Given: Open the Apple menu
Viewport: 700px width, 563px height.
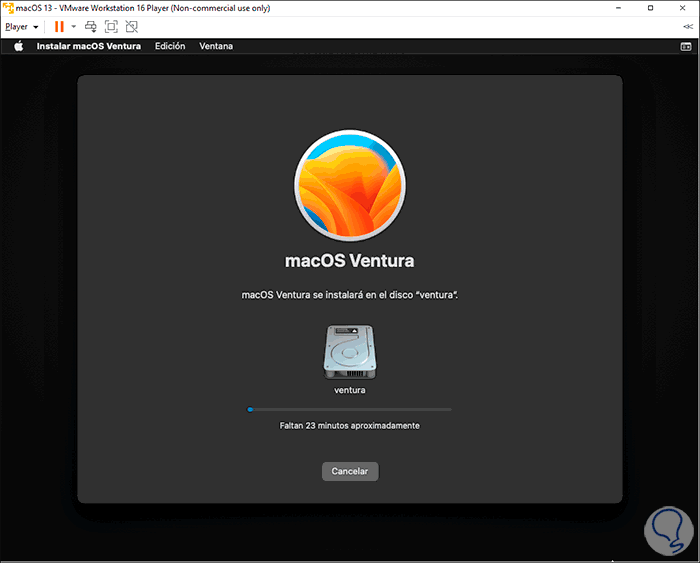Looking at the screenshot, I should (x=18, y=46).
